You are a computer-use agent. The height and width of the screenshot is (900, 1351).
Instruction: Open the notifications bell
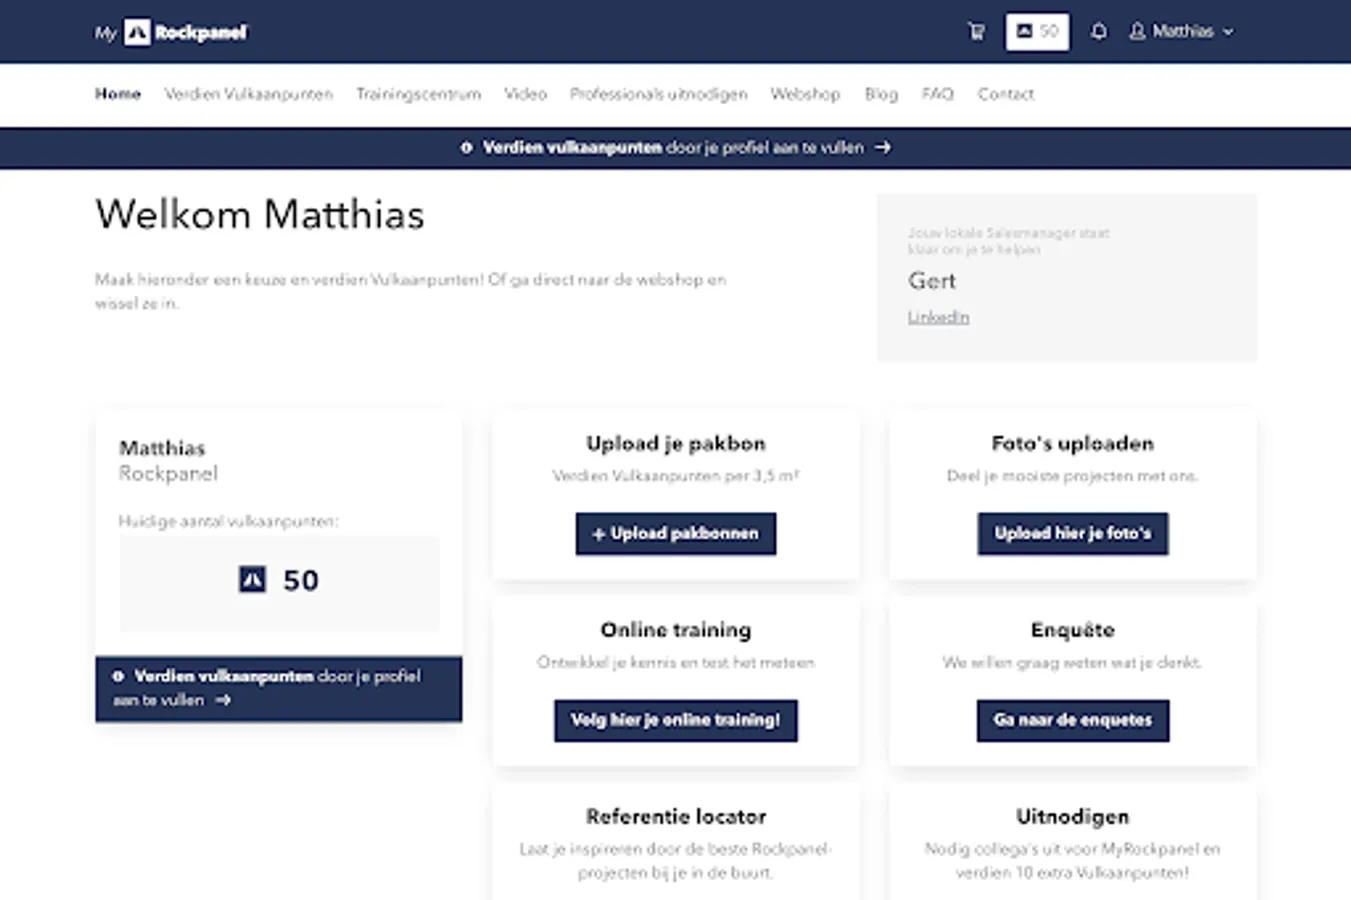1098,32
